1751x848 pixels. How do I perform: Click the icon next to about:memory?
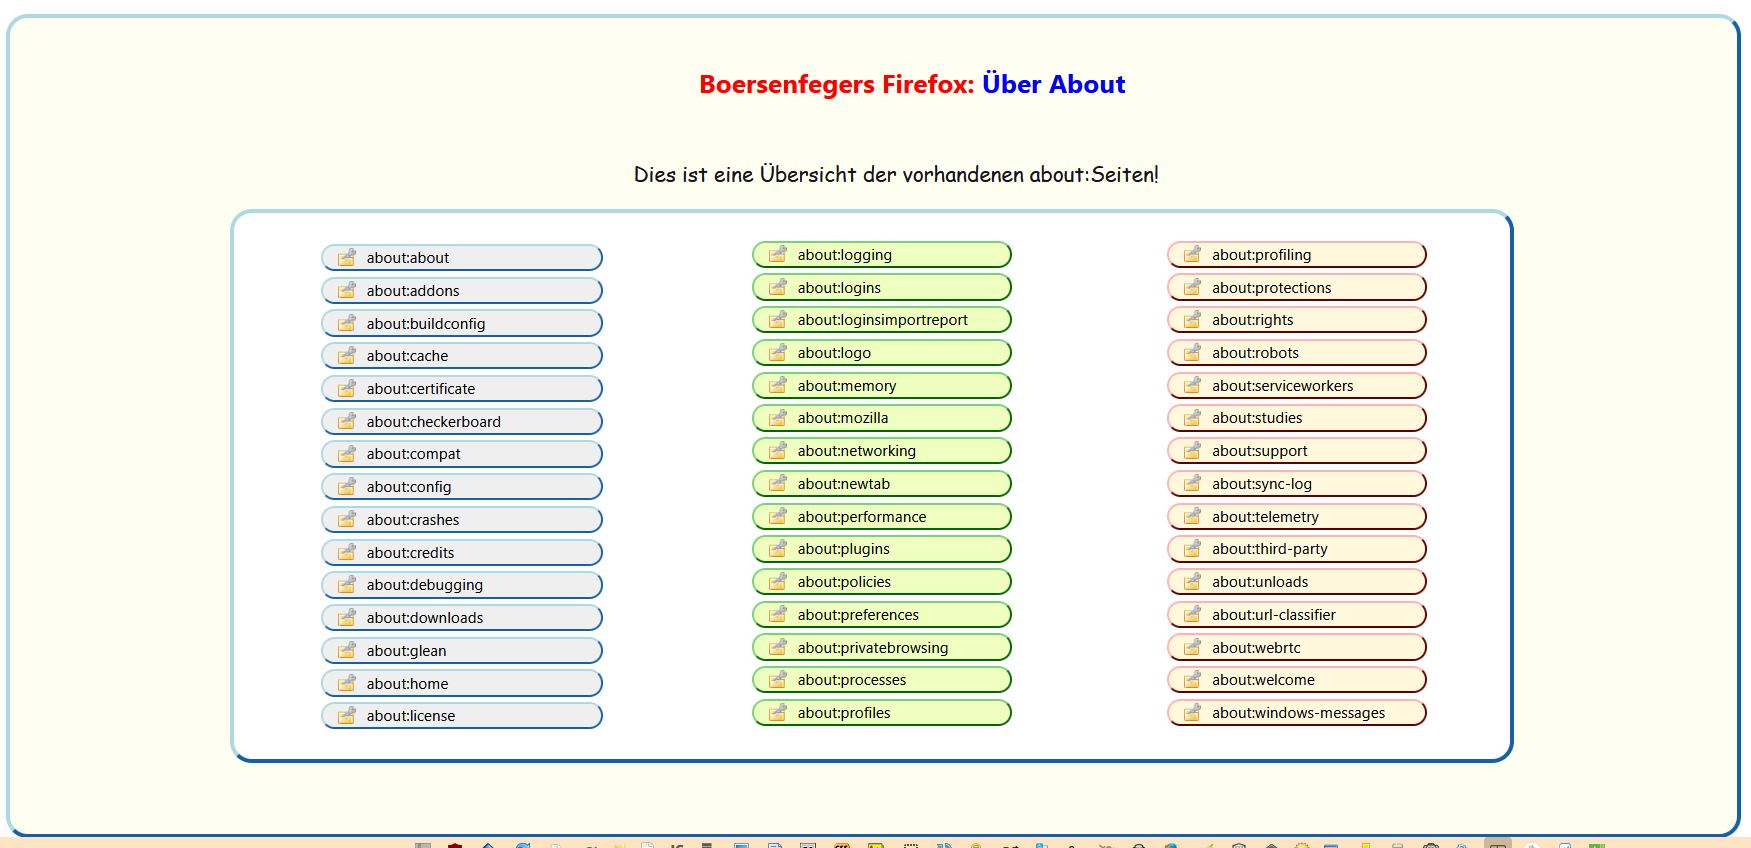pos(777,386)
